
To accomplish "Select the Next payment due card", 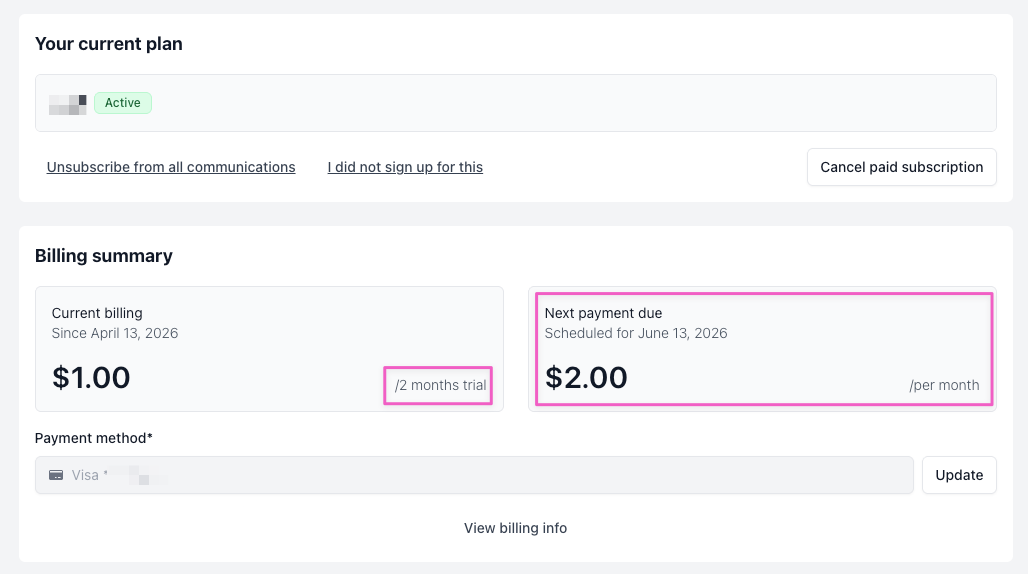I will [x=762, y=348].
